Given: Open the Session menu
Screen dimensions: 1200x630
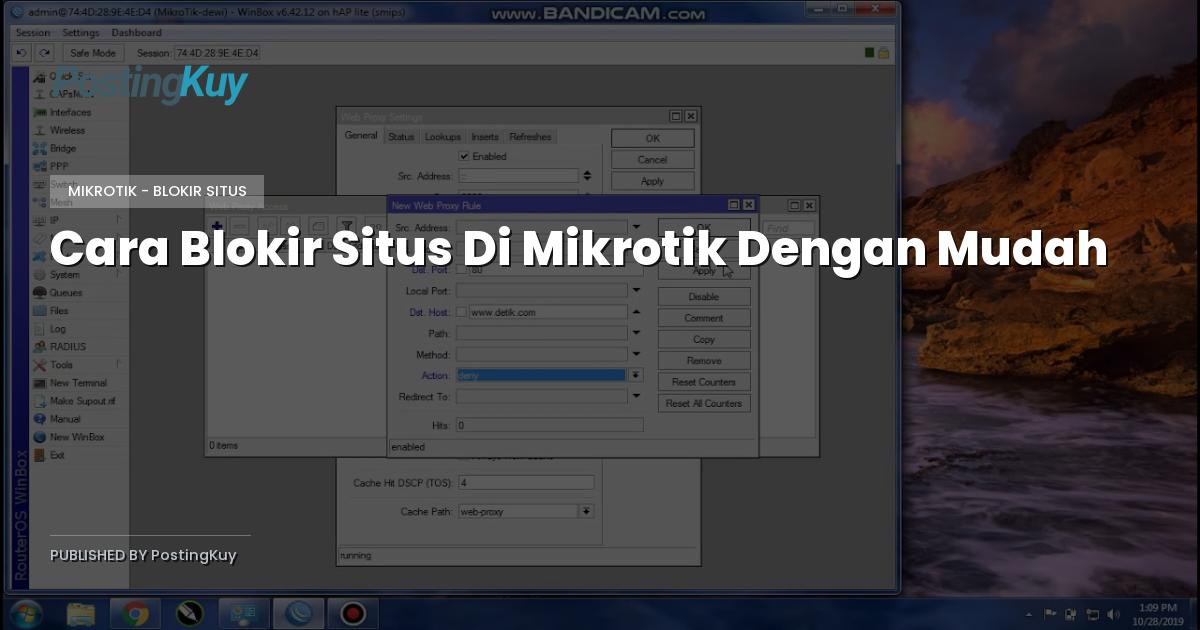Looking at the screenshot, I should click(32, 33).
